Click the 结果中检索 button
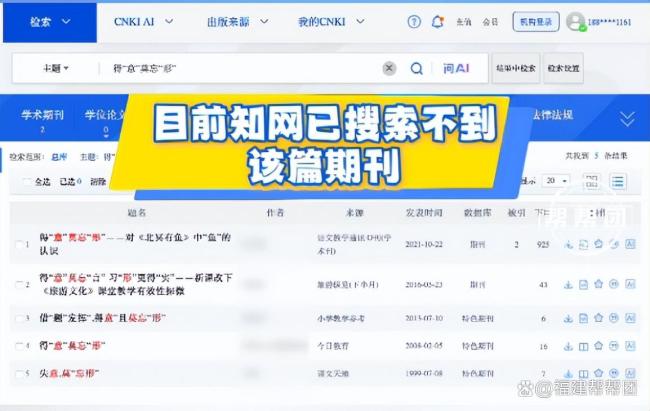This screenshot has width=650, height=411. point(516,68)
